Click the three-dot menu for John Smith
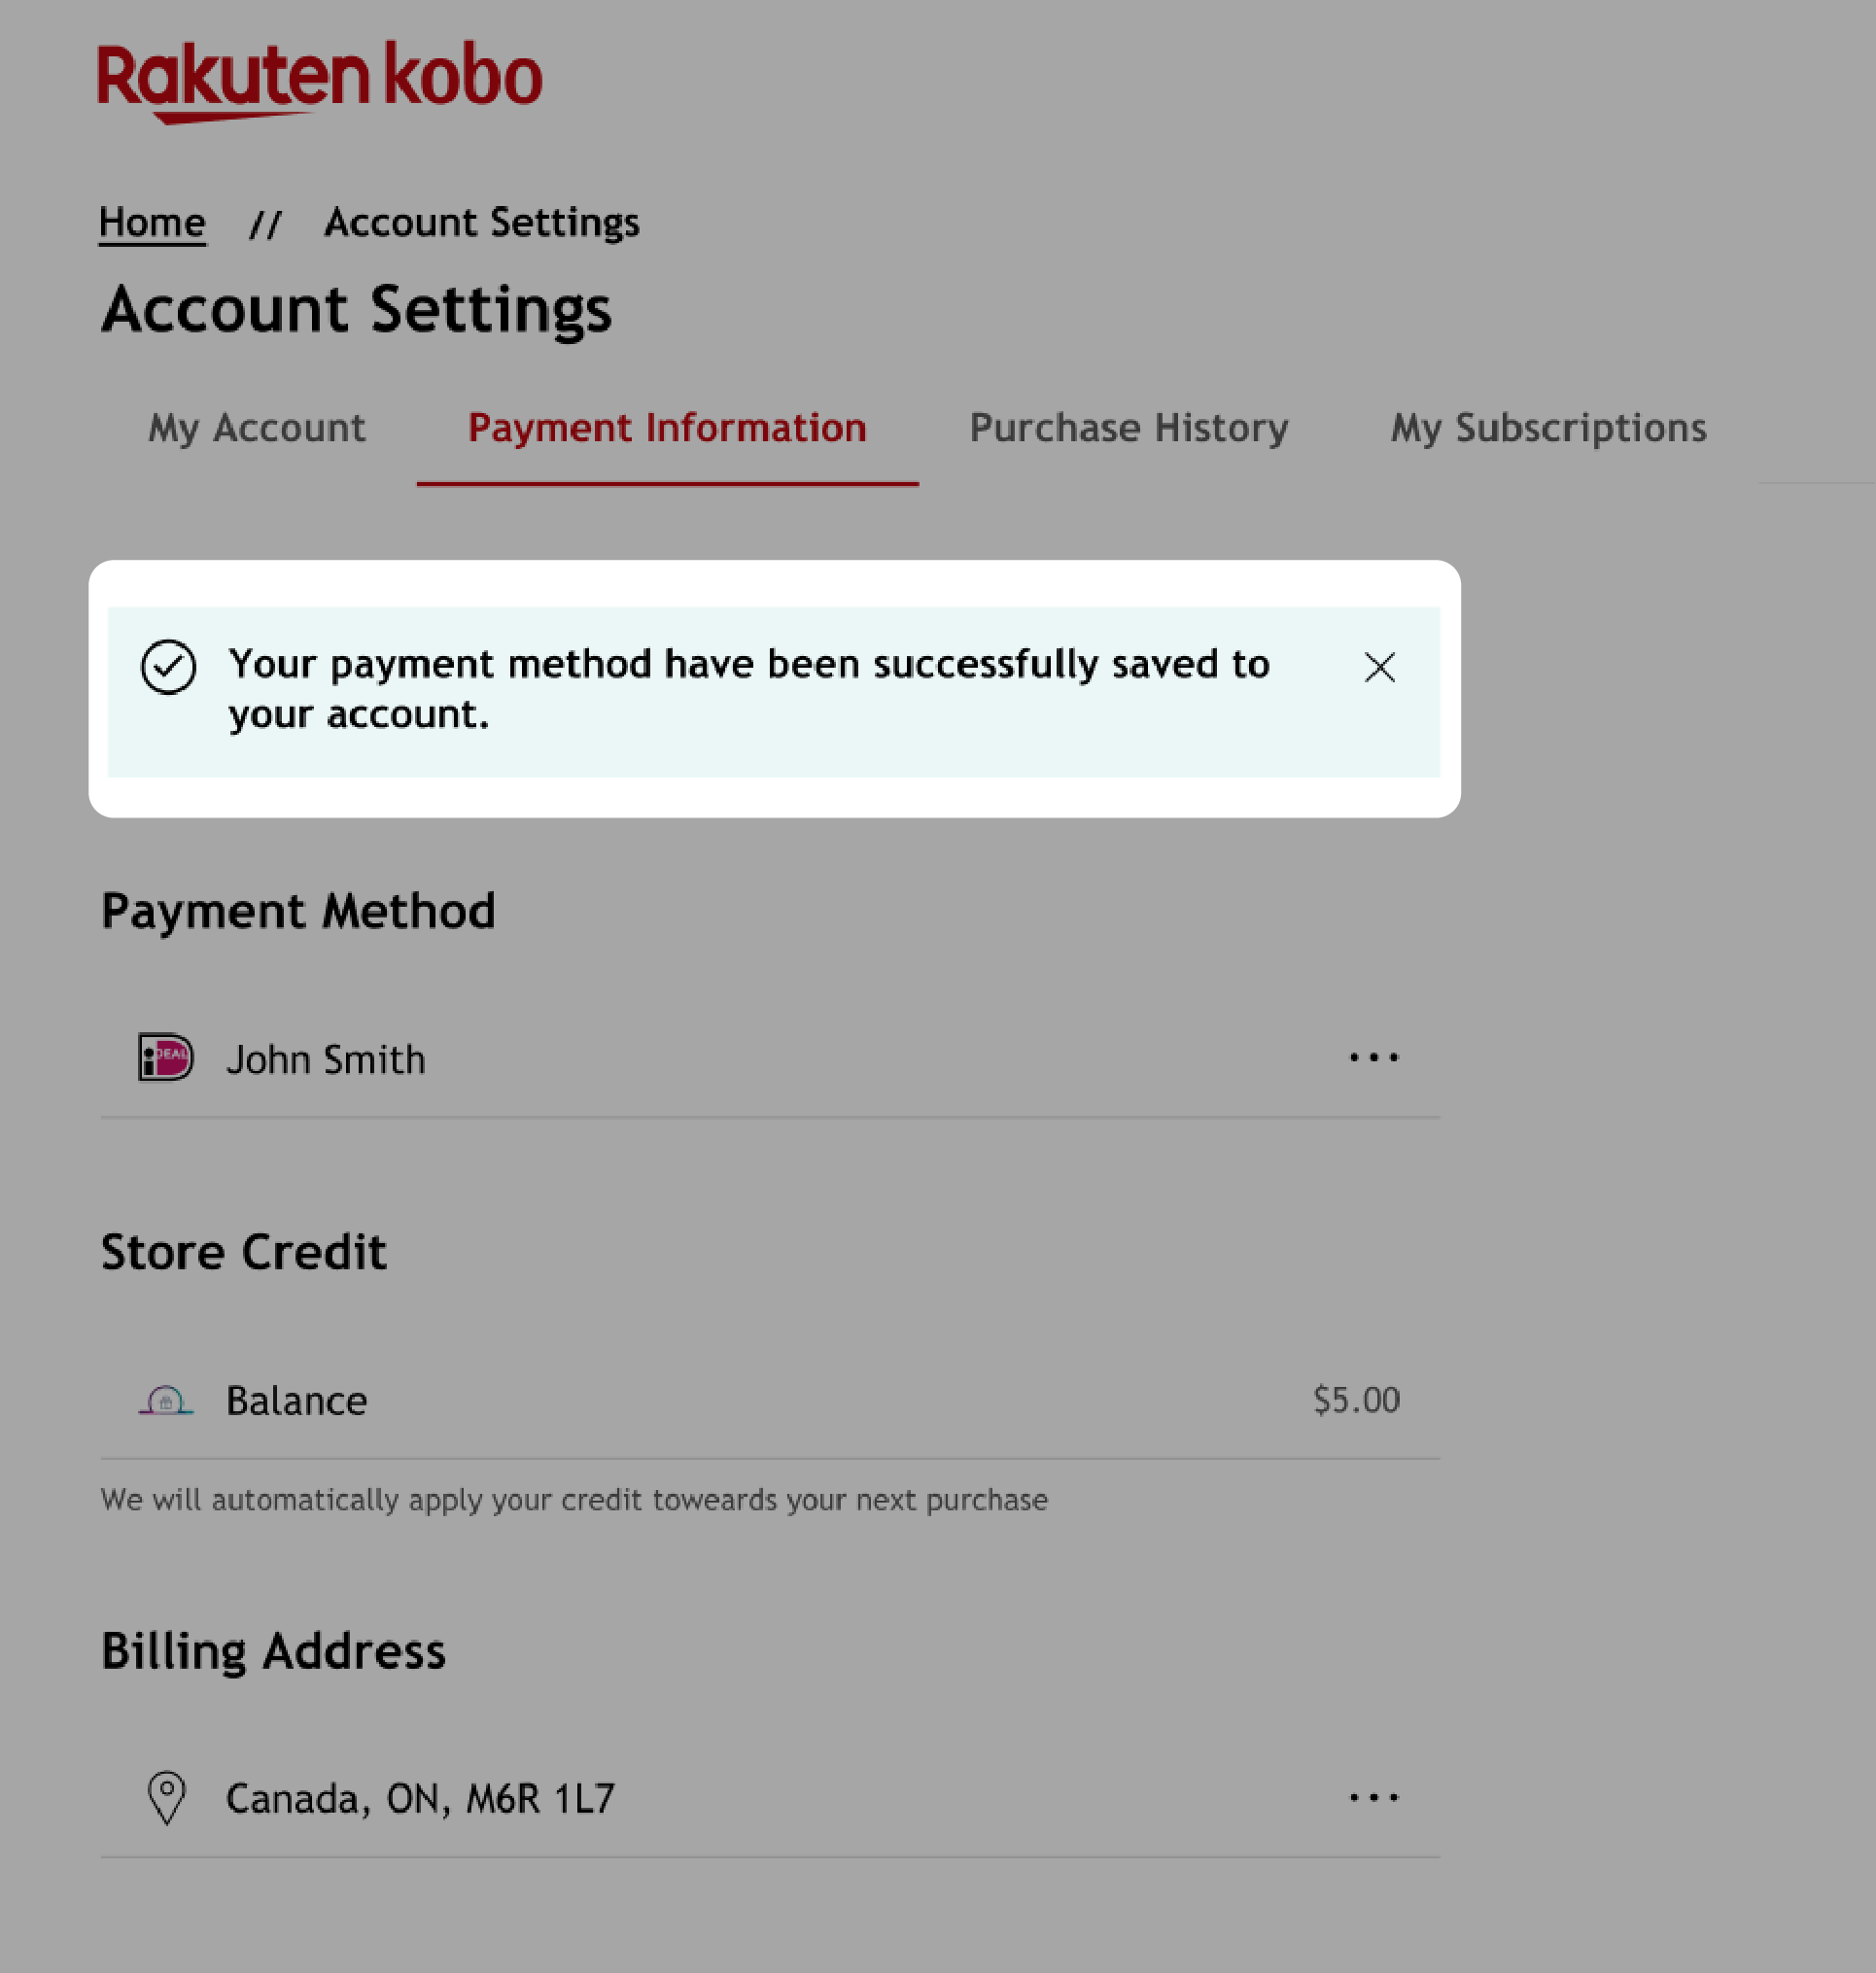The image size is (1876, 1973). 1374,1057
